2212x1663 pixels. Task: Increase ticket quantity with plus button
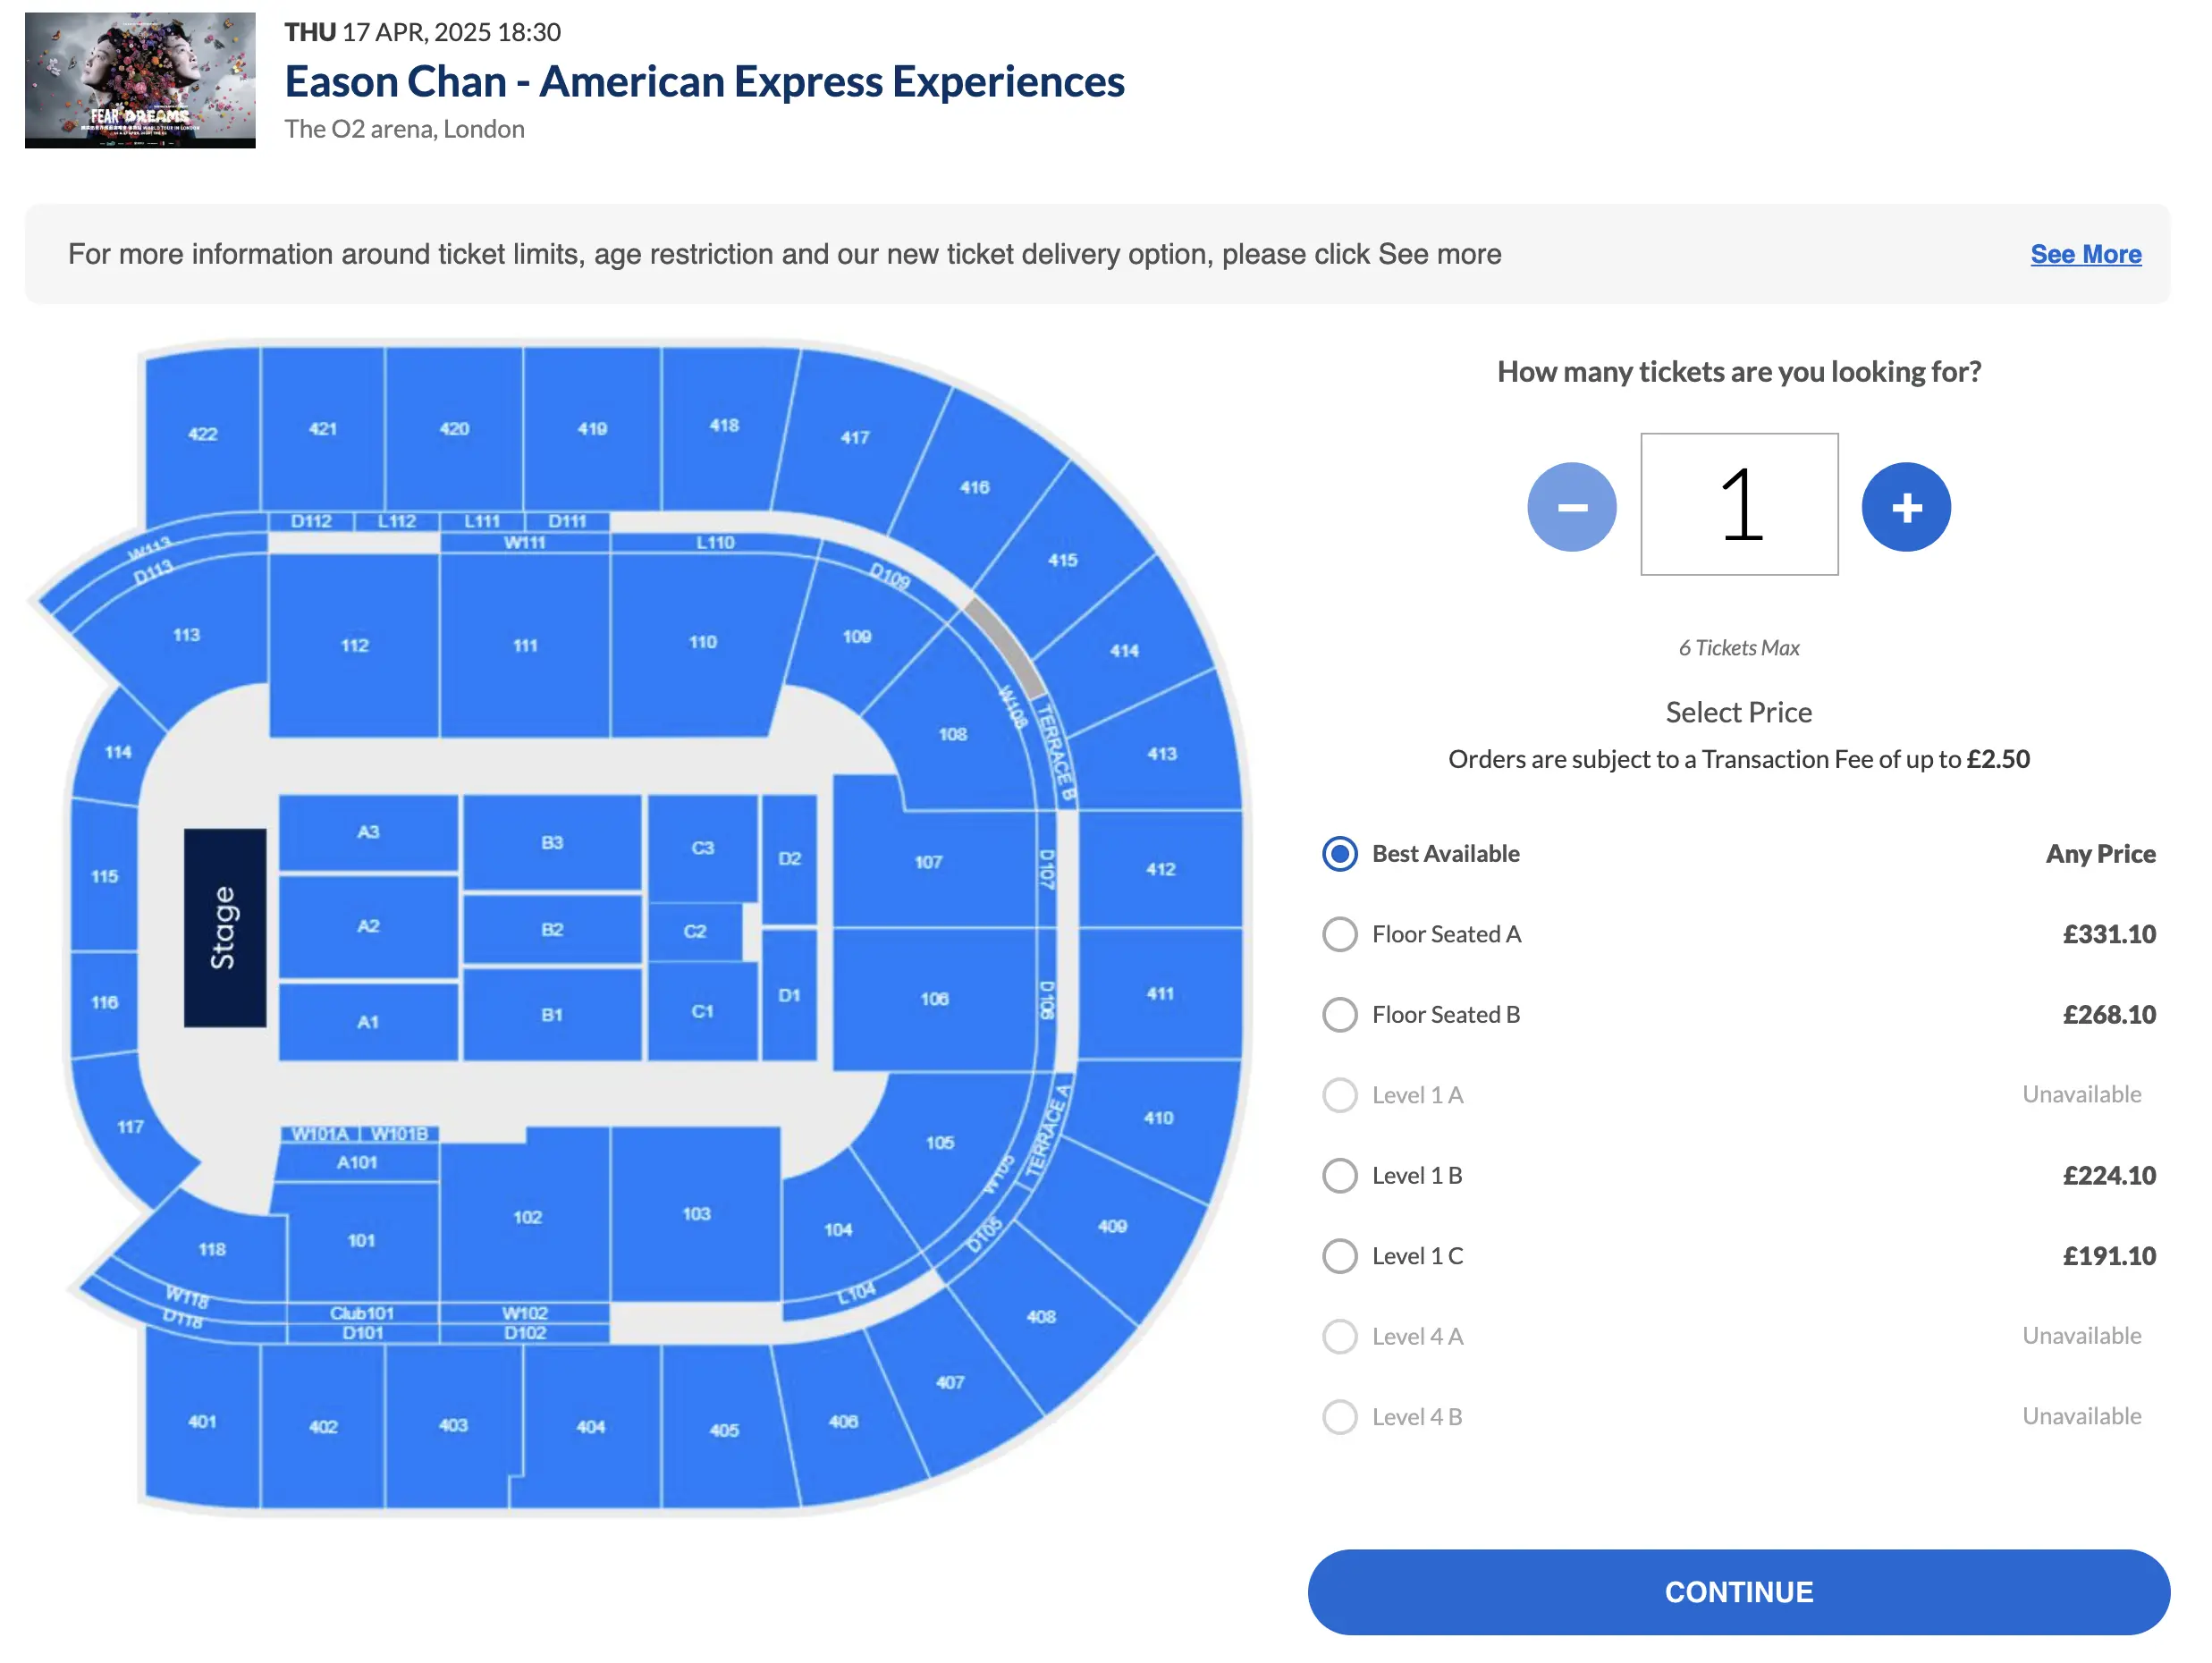tap(1905, 507)
